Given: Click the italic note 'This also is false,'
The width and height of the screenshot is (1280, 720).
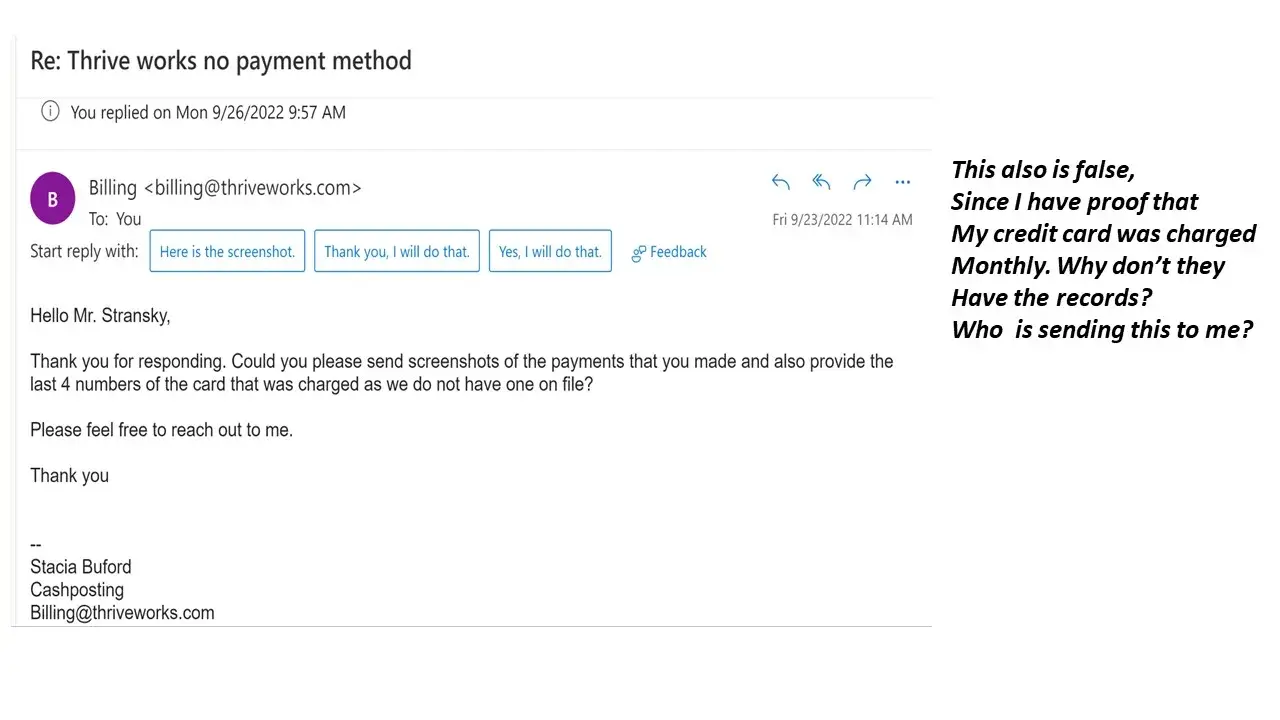Looking at the screenshot, I should 1043,169.
